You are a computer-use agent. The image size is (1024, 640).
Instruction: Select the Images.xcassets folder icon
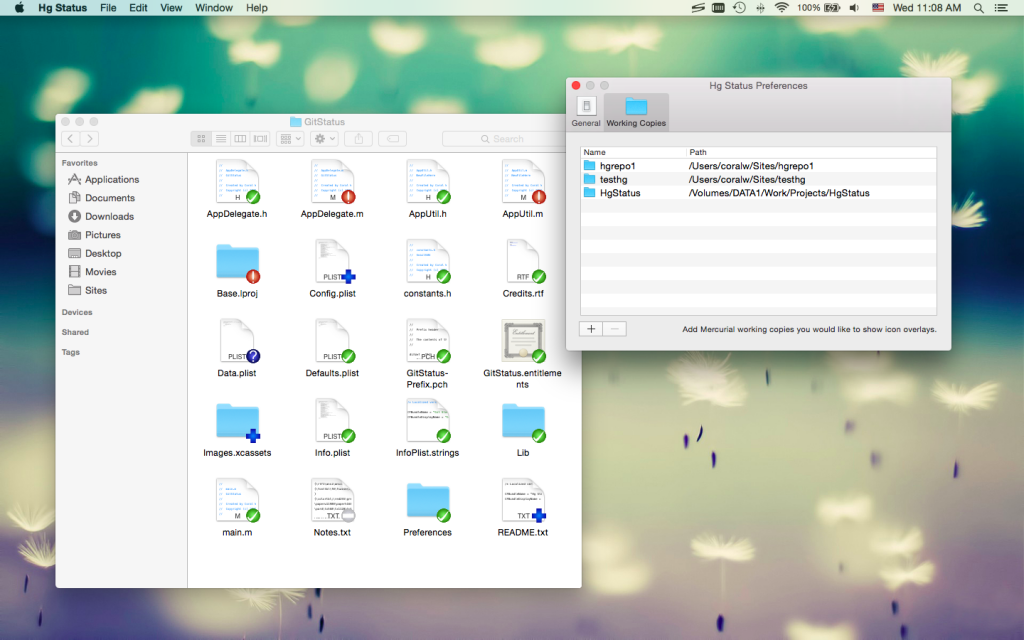coord(237,422)
